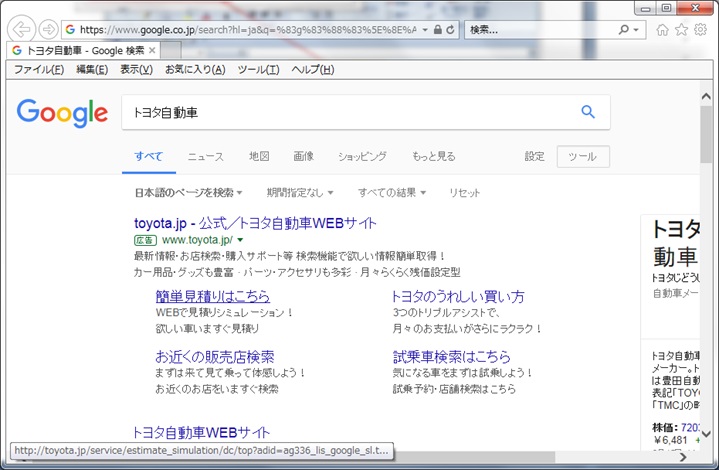Switch to the ニュース tab
The height and width of the screenshot is (470, 719).
(206, 157)
